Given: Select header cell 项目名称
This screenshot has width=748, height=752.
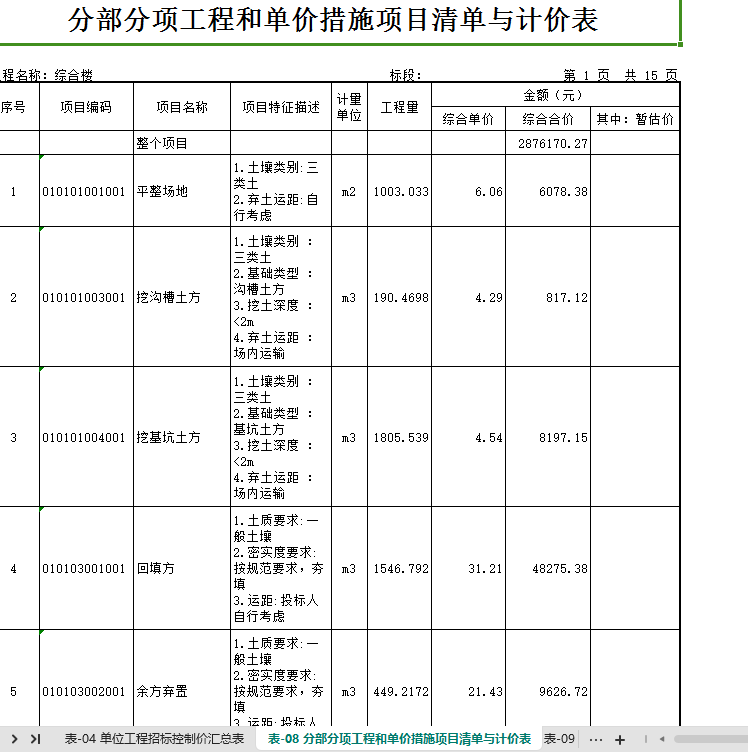Looking at the screenshot, I should tap(182, 106).
